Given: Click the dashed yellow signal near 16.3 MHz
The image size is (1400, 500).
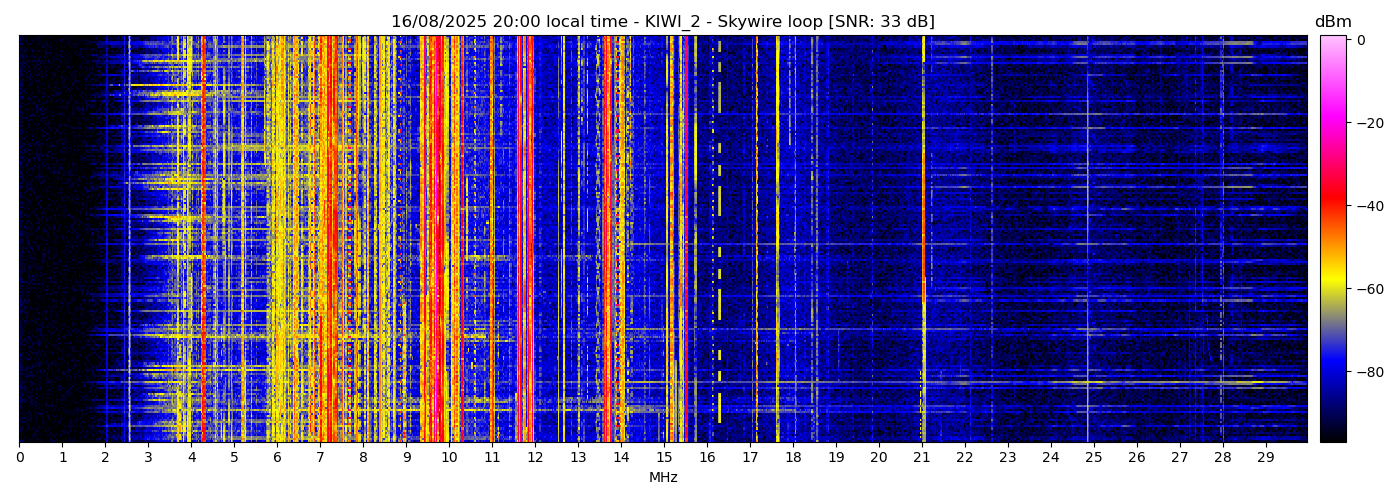Looking at the screenshot, I should [719, 200].
